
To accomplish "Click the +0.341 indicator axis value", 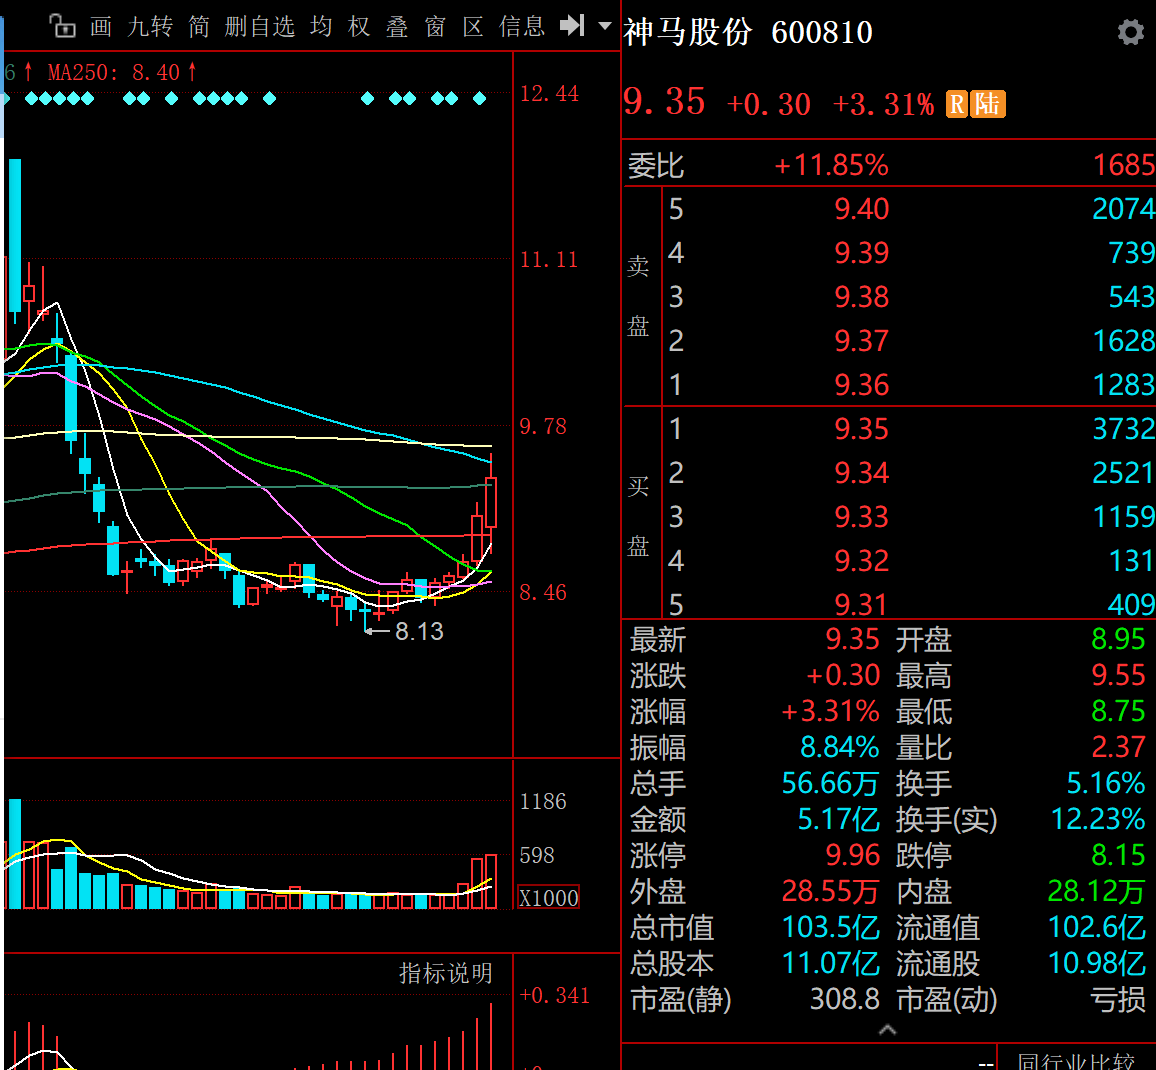I will coord(554,996).
